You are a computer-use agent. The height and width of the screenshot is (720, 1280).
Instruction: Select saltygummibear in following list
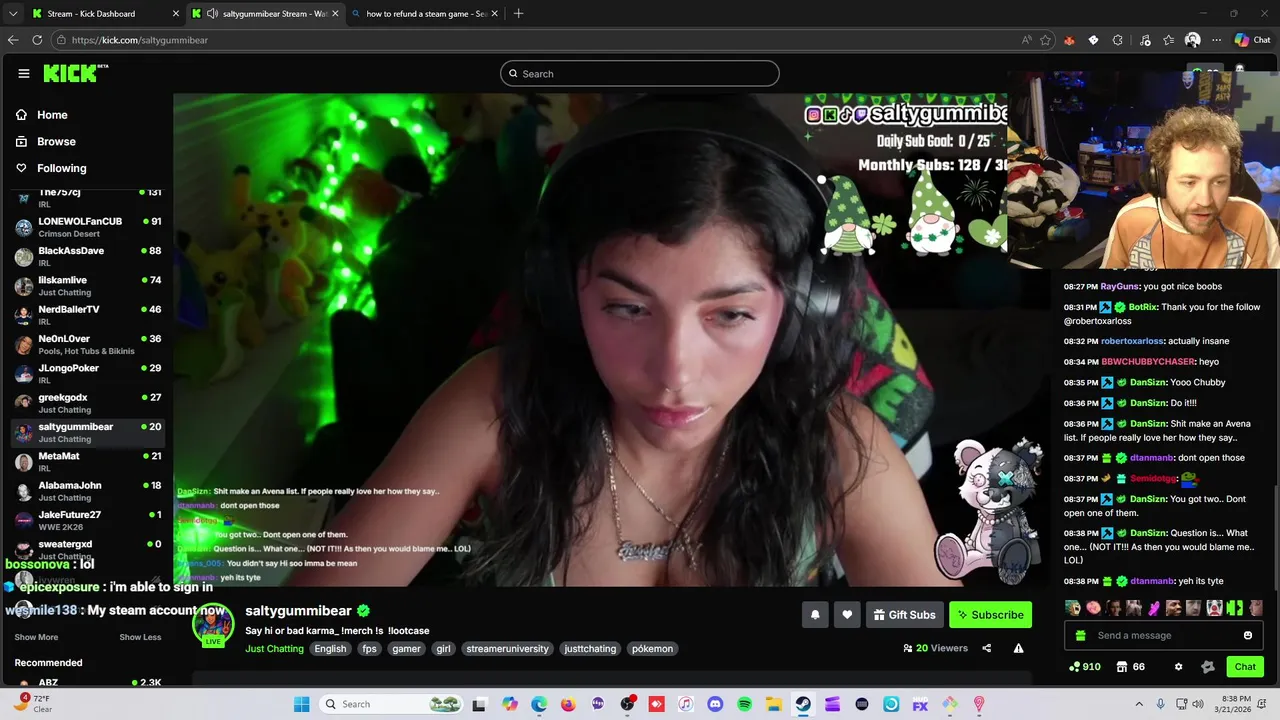pos(88,432)
